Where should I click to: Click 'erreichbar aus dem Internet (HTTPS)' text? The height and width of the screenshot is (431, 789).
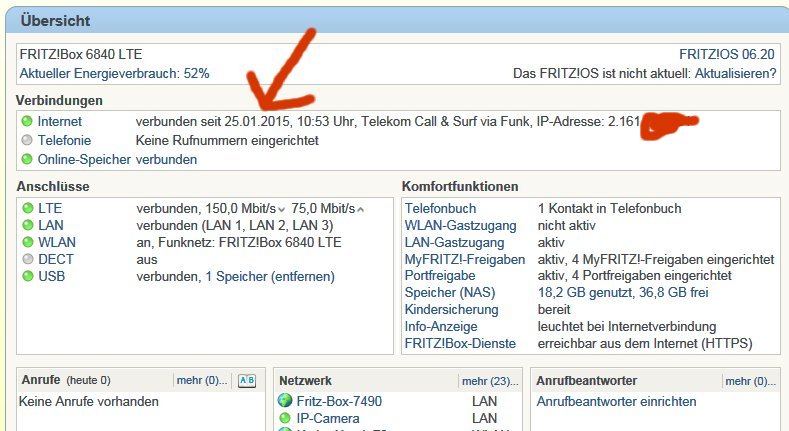coord(645,343)
